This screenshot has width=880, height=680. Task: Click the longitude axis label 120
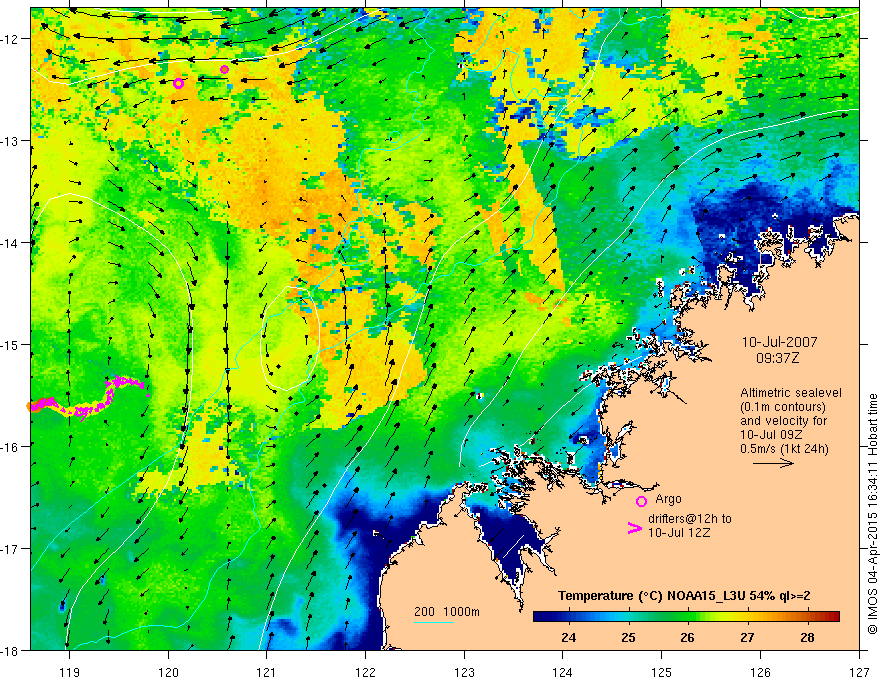[x=168, y=672]
